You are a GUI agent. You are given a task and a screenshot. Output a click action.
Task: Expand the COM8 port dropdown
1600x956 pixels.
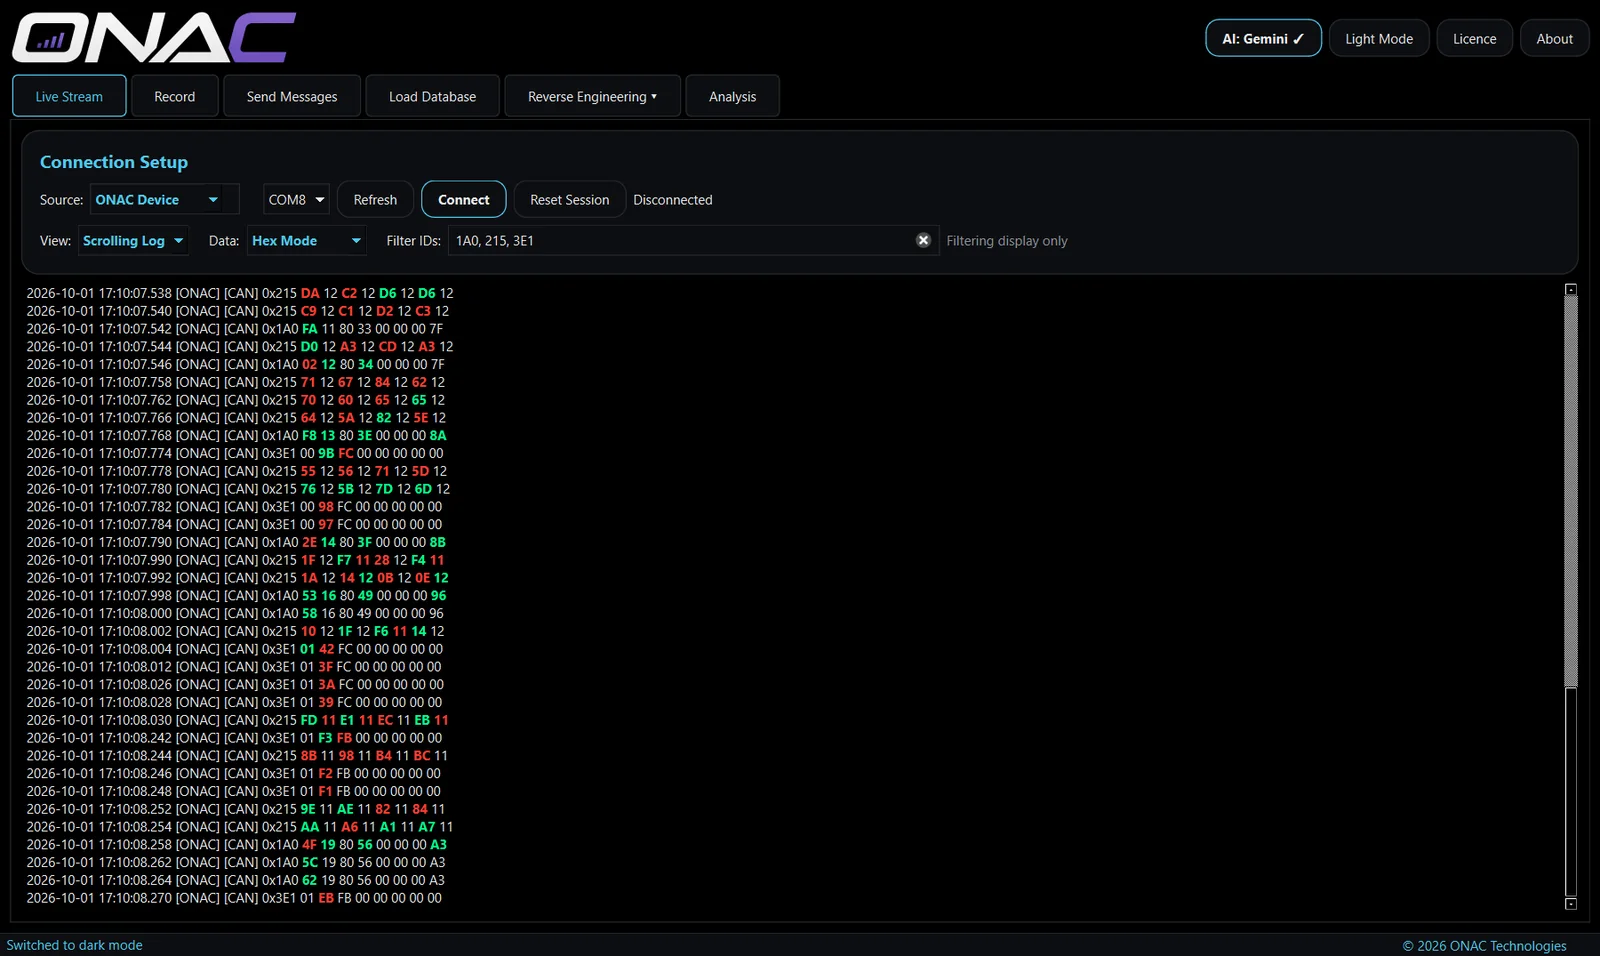[296, 199]
